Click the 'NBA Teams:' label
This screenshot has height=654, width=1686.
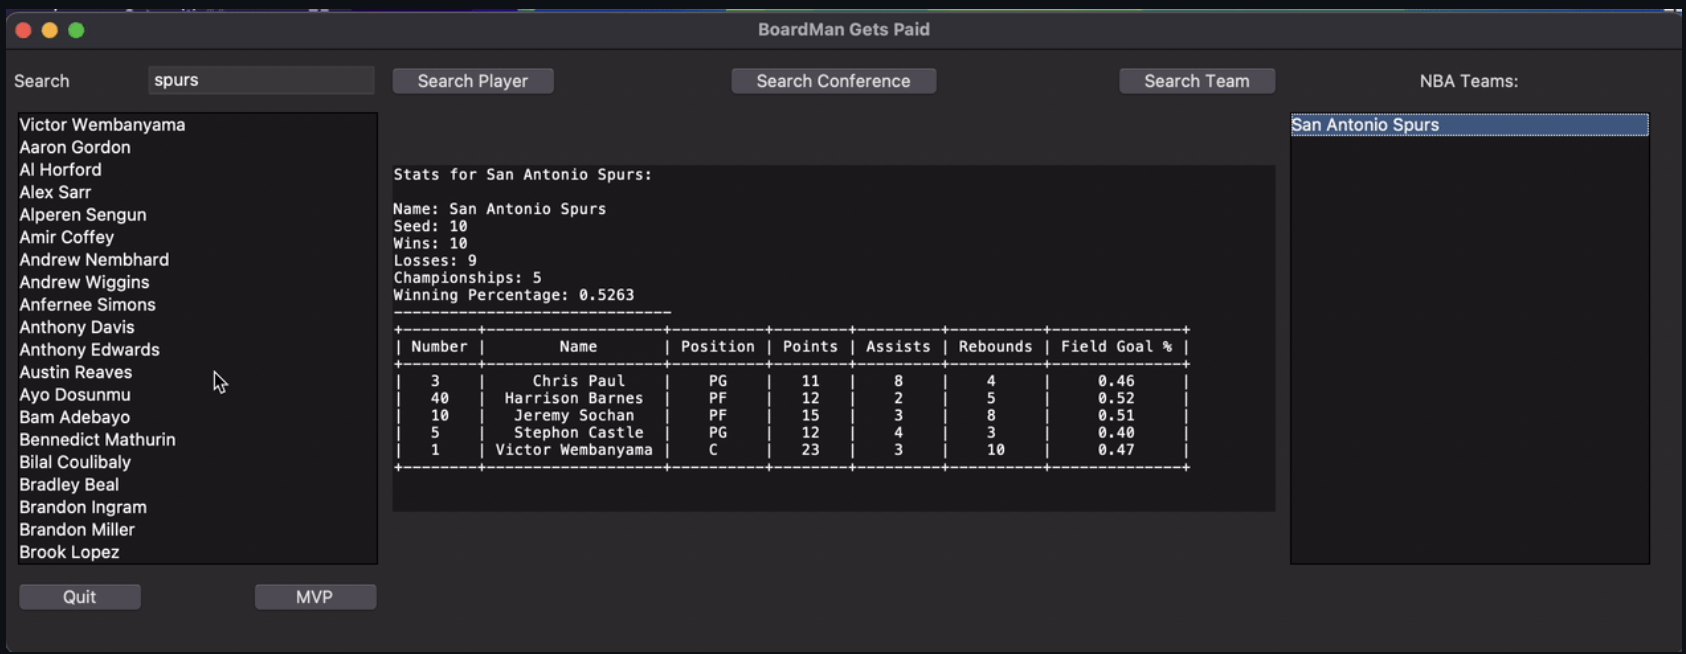tap(1469, 81)
